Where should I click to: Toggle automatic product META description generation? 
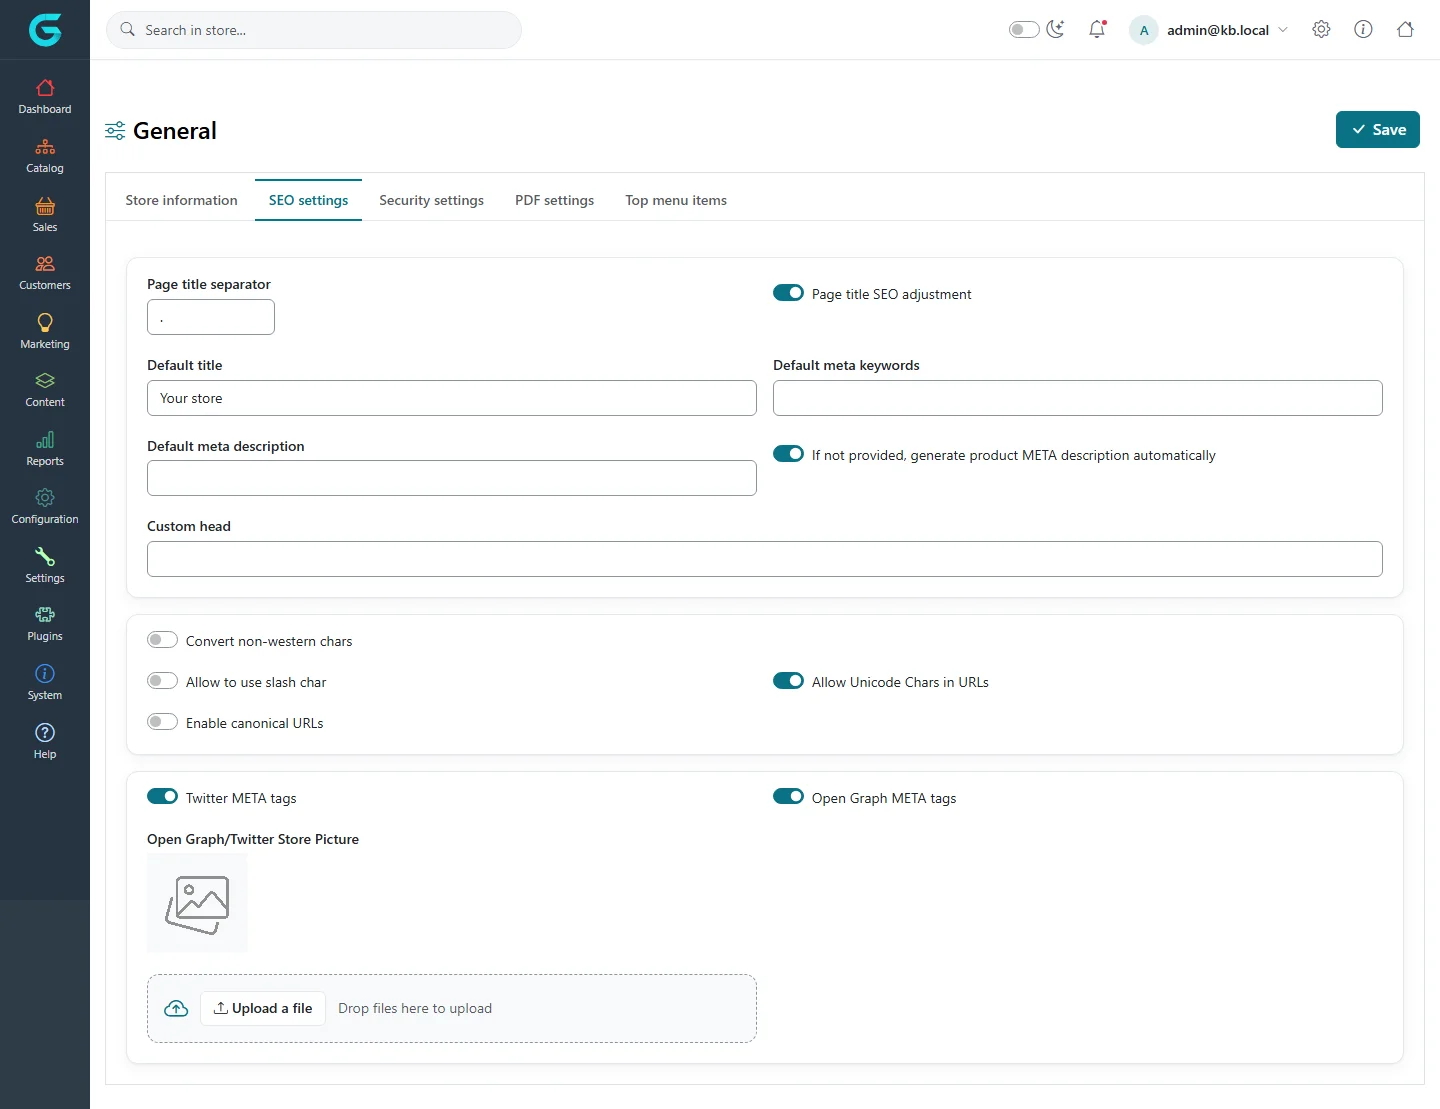coord(788,454)
